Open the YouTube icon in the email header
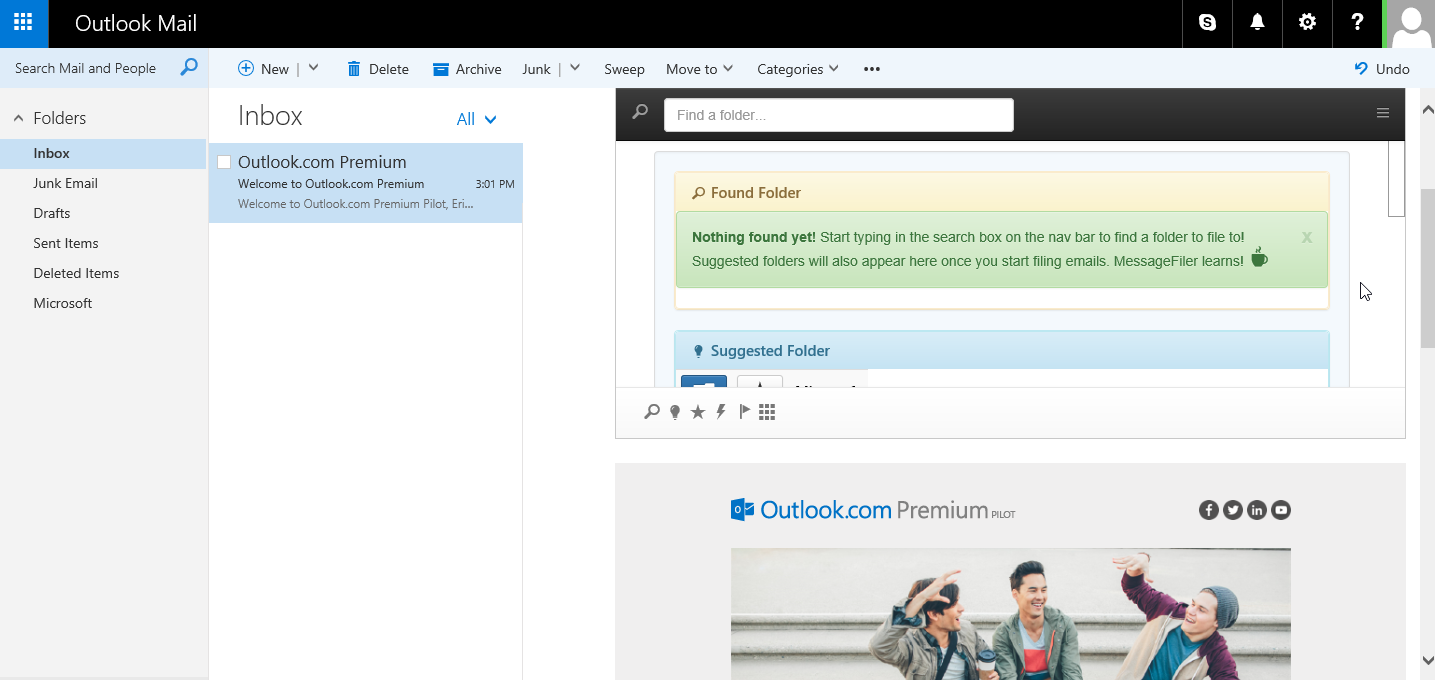This screenshot has height=680, width=1435. click(x=1281, y=510)
